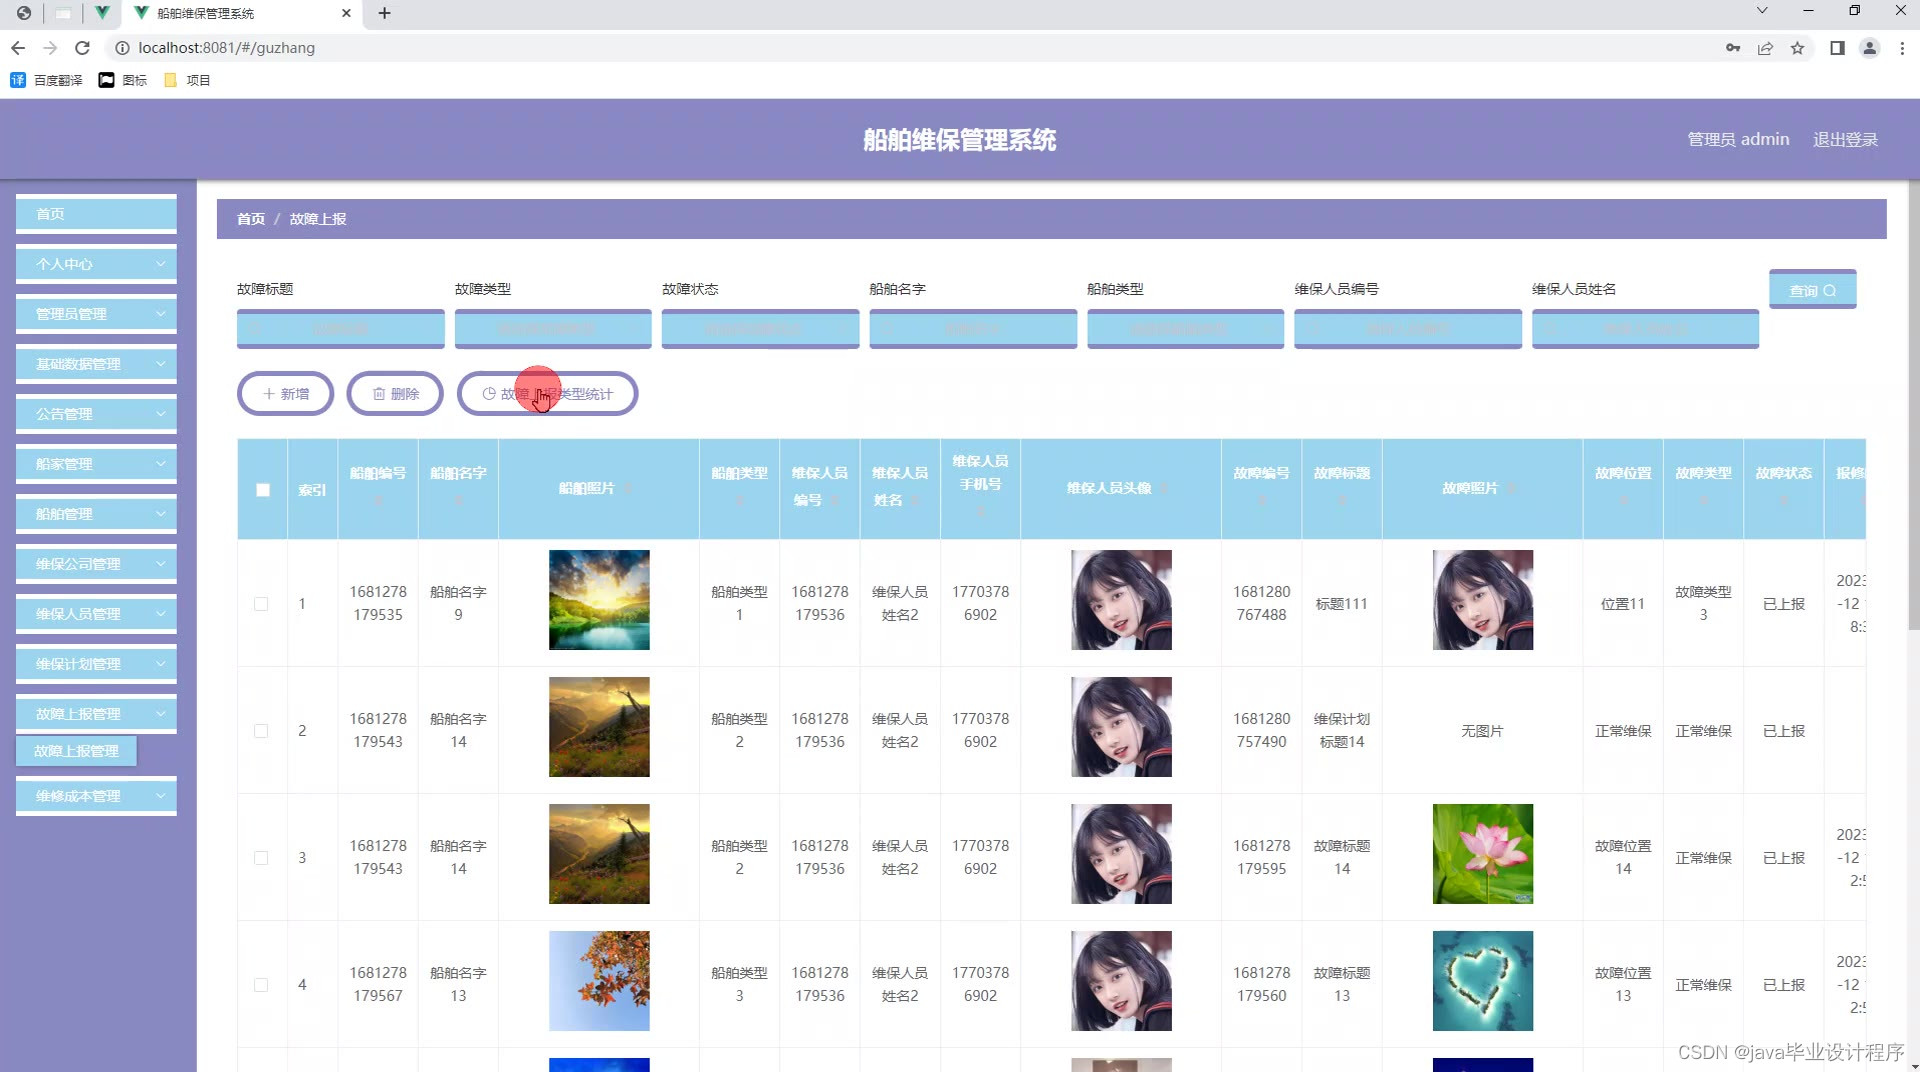Check the checkbox for row 4
The height and width of the screenshot is (1072, 1920).
pyautogui.click(x=261, y=985)
